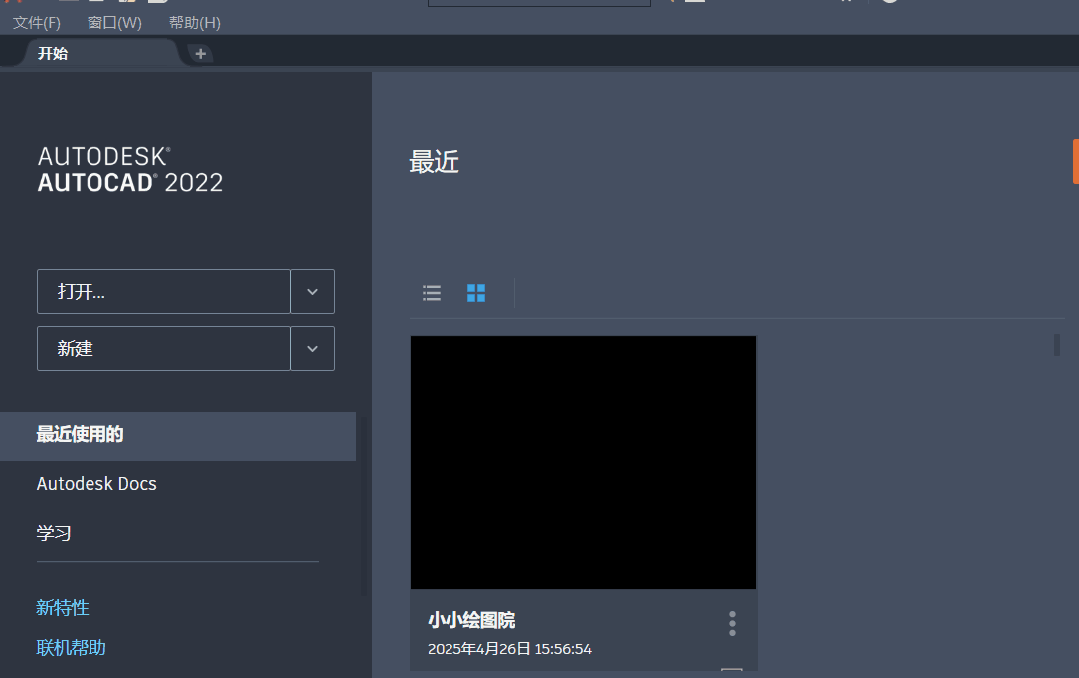This screenshot has width=1079, height=678.
Task: Switch to list view icon
Action: click(x=432, y=293)
